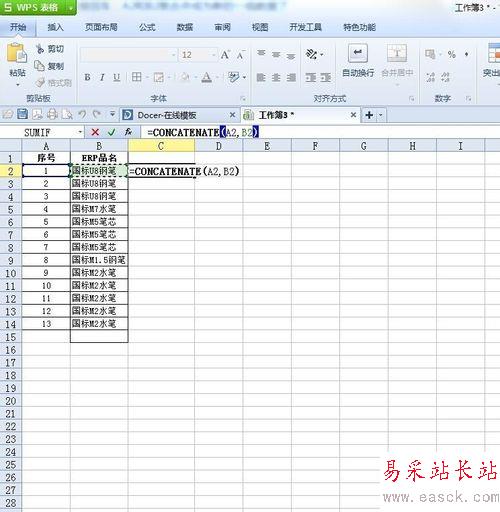Open the 开发工具 ribbon tab
500x512 pixels.
[305, 27]
